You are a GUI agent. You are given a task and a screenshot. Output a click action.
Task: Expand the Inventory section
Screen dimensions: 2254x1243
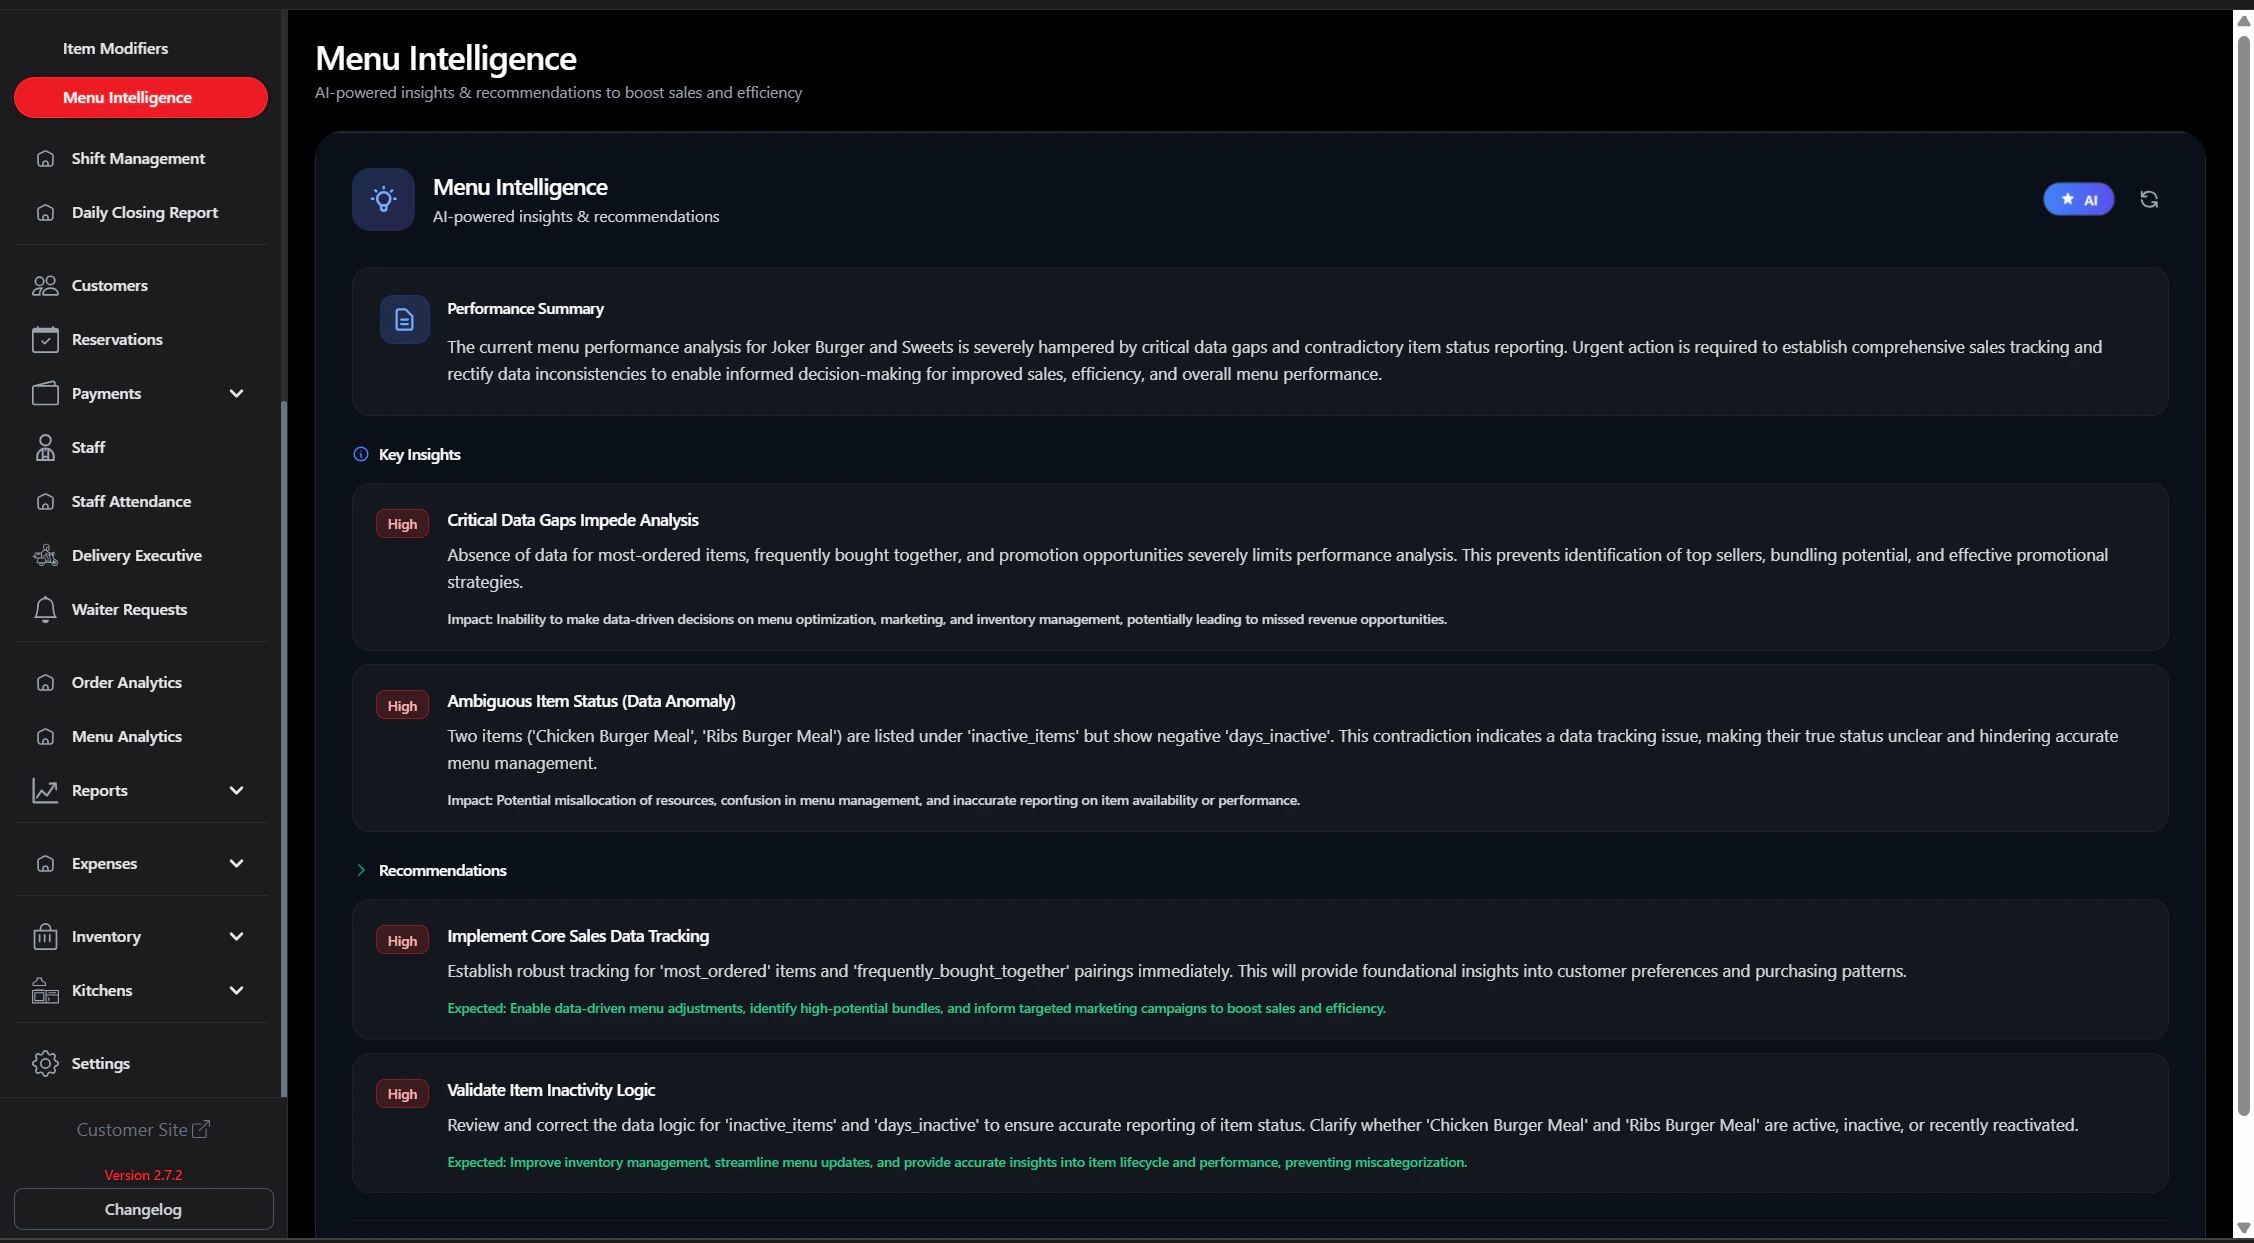coord(237,936)
